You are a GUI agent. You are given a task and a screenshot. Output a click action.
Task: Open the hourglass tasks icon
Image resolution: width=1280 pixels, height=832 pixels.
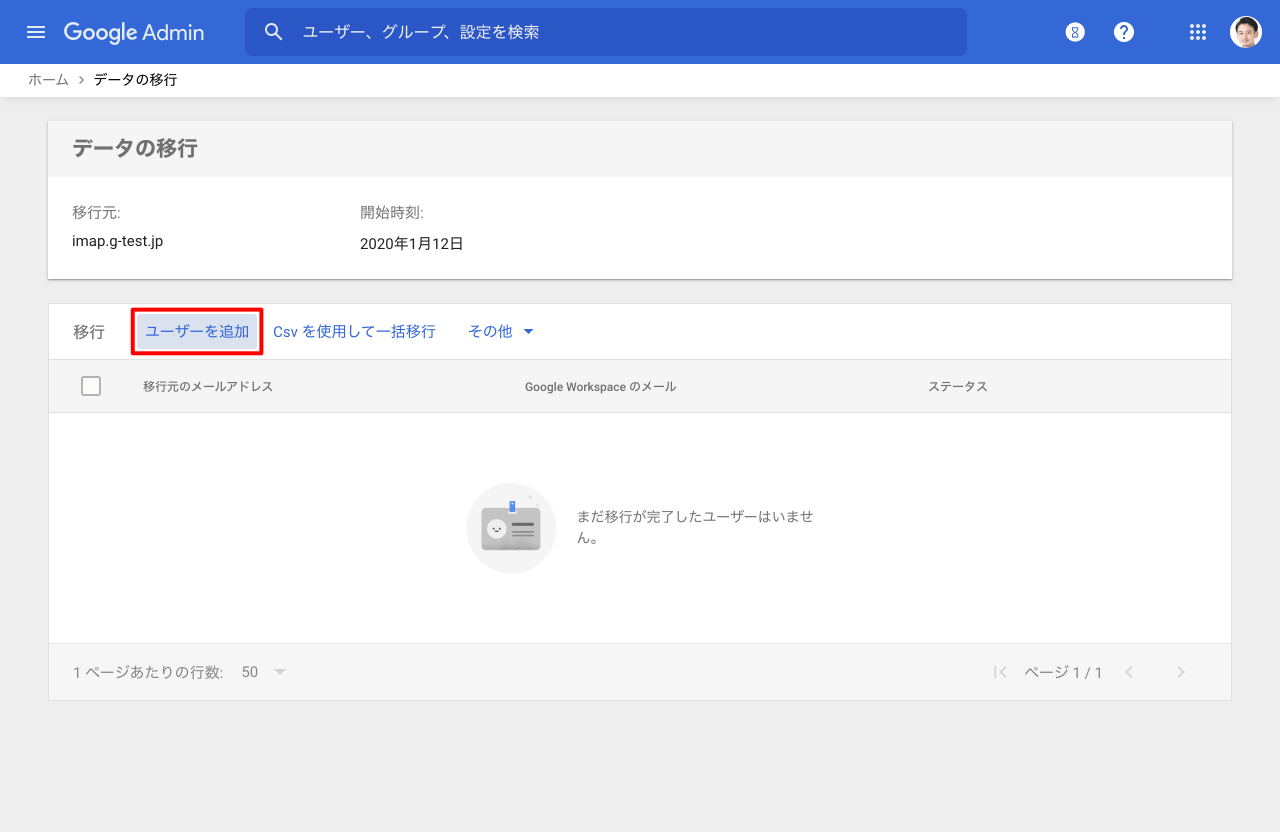1075,32
